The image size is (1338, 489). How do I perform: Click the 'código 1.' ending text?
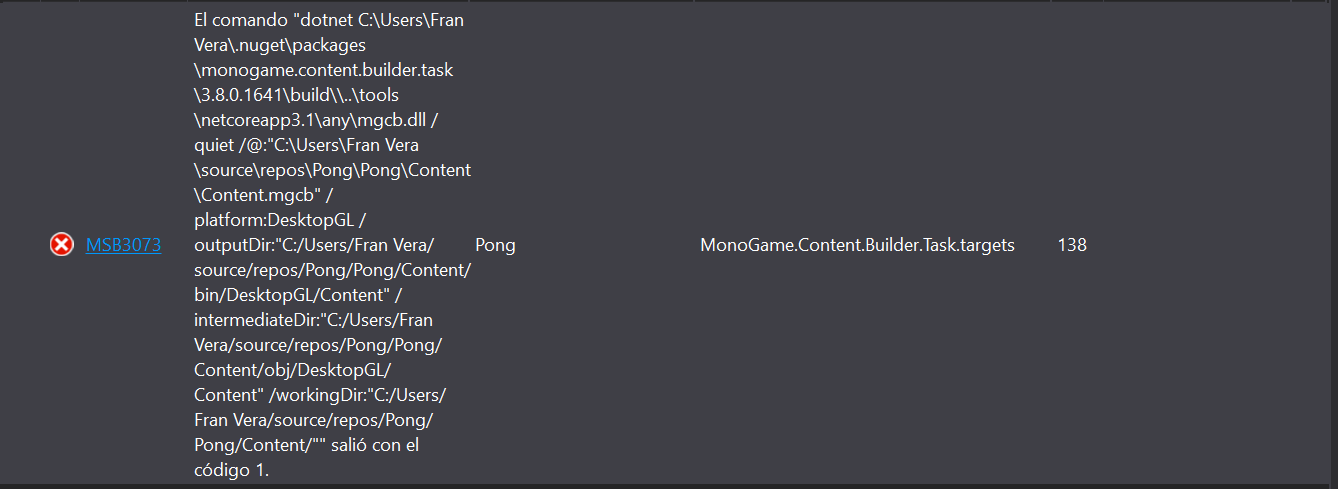[232, 470]
